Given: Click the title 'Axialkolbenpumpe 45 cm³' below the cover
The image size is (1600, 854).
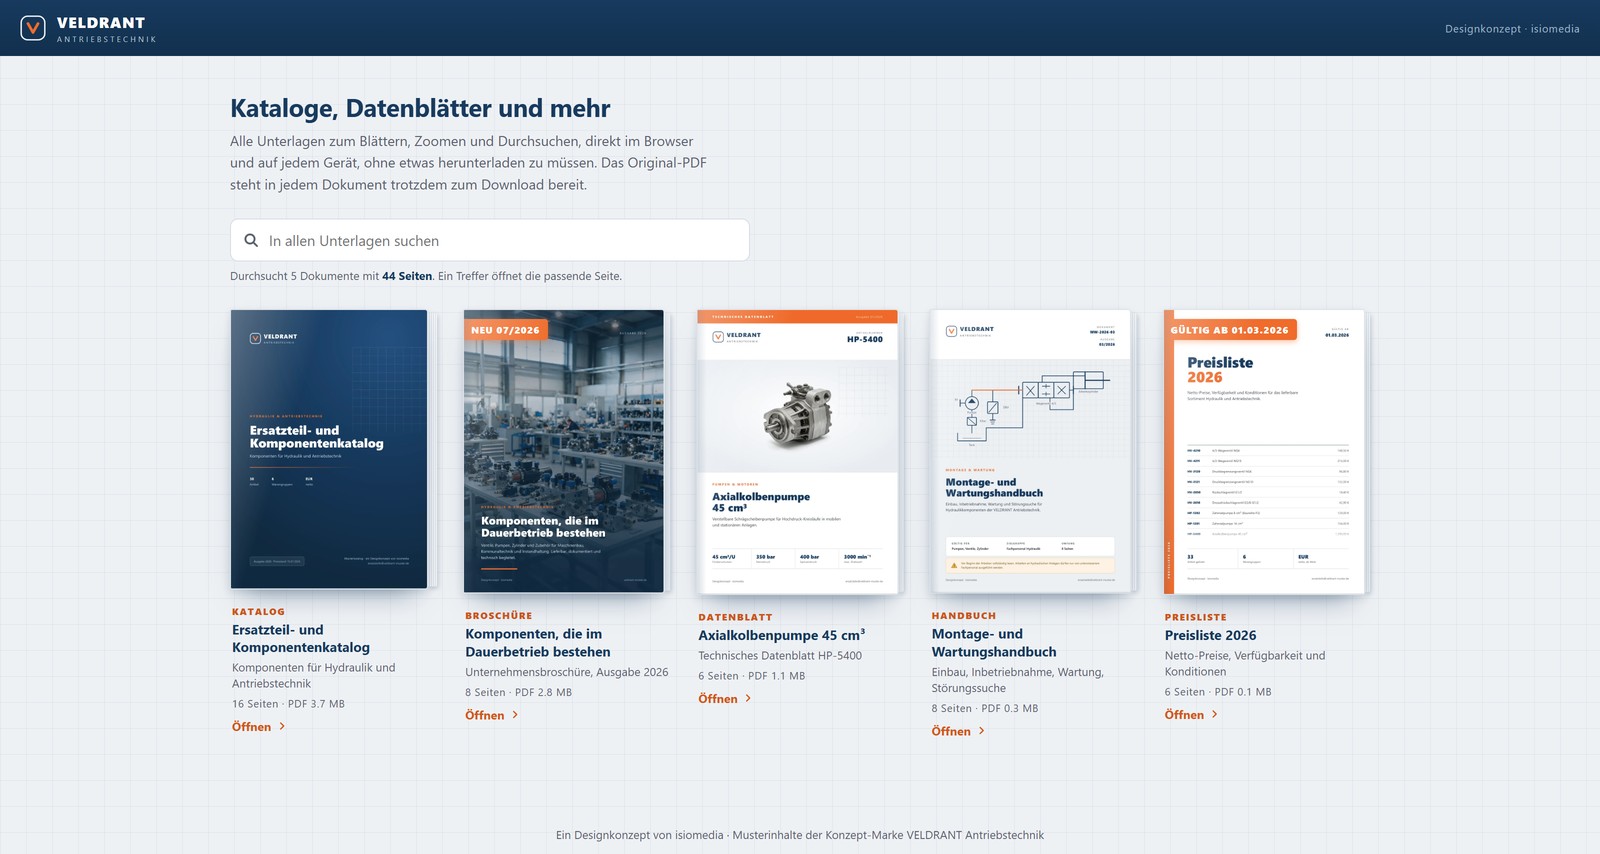Looking at the screenshot, I should click(782, 635).
